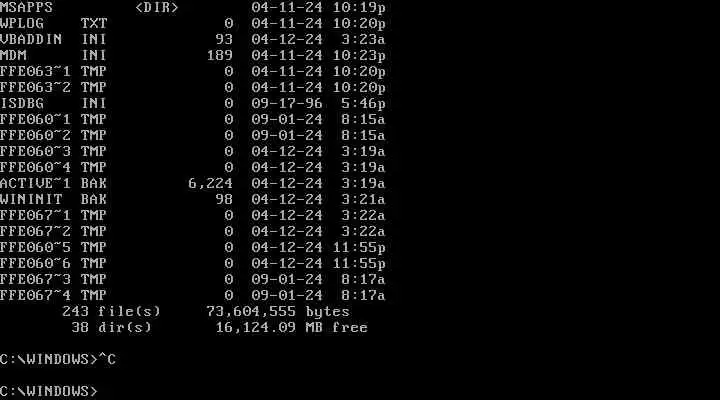Select the WPLOG TXT file name

[x=53, y=23]
